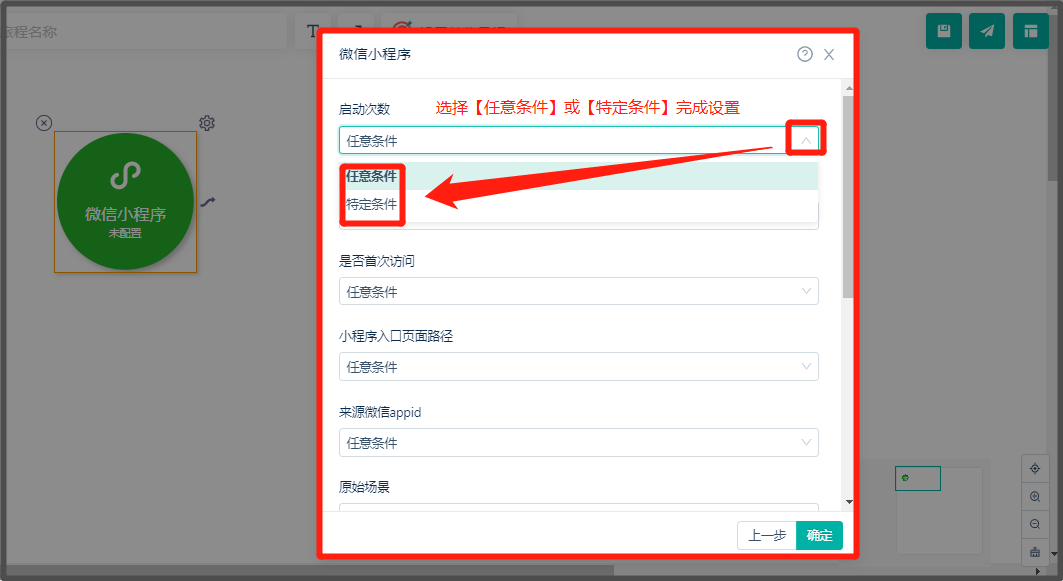Screen dimensions: 1063x581
Task: Click the minimap viewport thumbnail
Action: [x=918, y=479]
